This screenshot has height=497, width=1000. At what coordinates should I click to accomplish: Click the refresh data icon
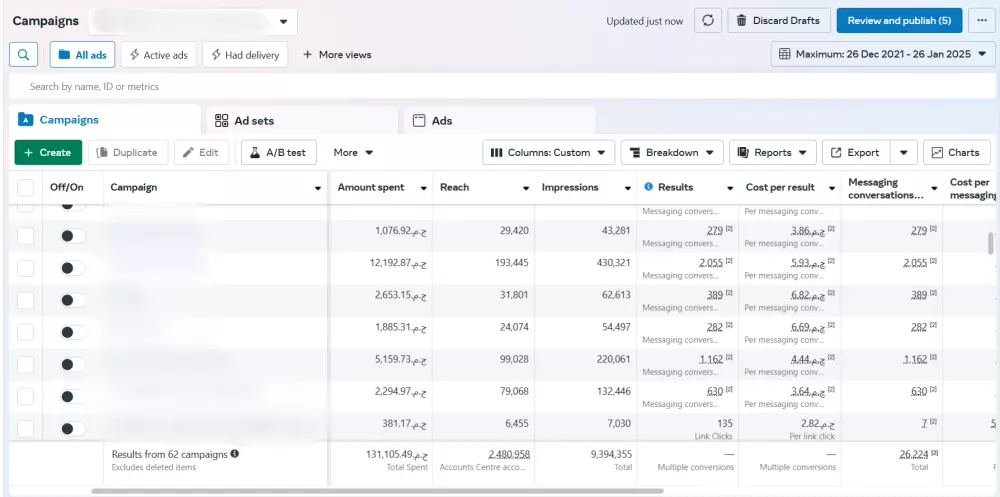[x=707, y=21]
